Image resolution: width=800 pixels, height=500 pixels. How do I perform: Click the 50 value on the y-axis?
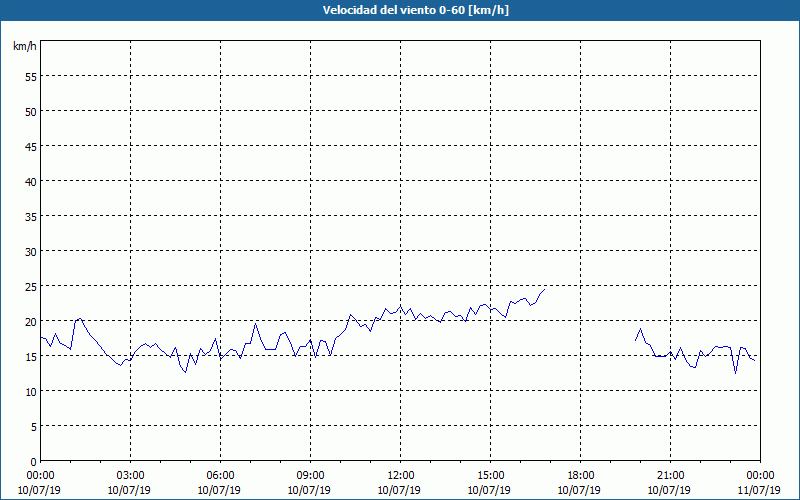31,111
